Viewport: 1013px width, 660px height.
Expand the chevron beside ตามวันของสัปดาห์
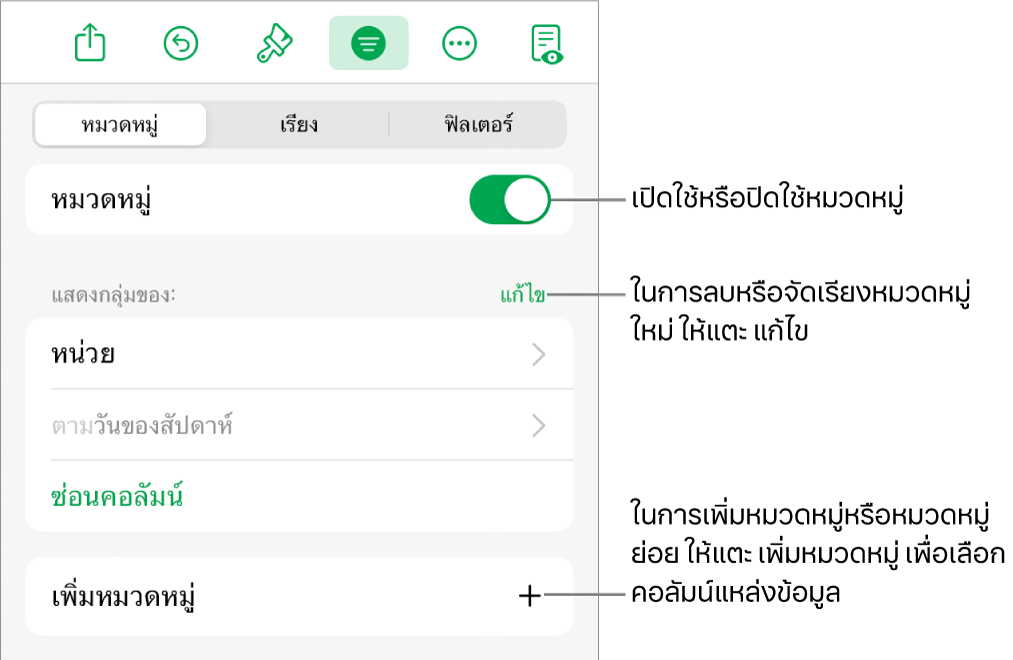click(x=539, y=426)
